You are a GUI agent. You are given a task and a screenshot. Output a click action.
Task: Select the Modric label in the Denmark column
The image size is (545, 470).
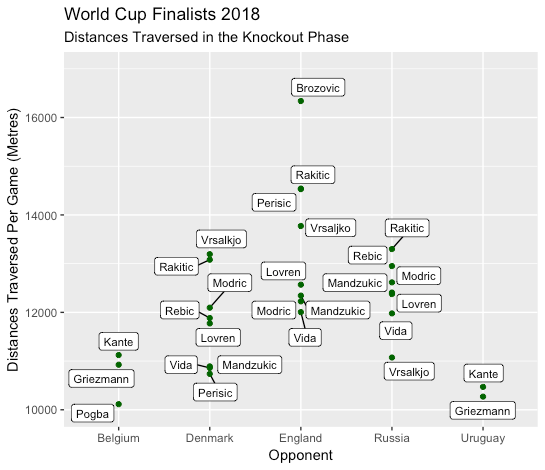230,283
